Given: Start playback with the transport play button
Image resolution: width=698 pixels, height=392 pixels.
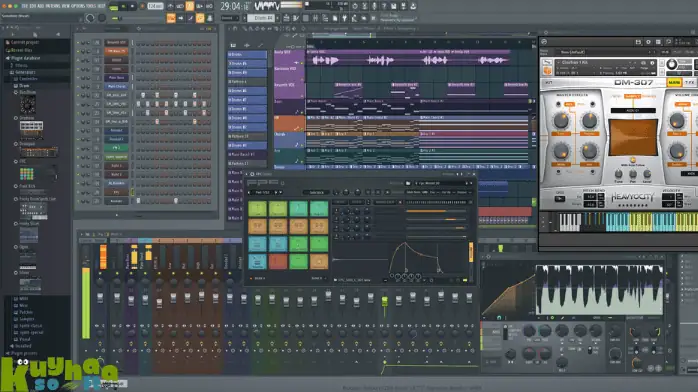Looking at the screenshot, I should pyautogui.click(x=123, y=6).
